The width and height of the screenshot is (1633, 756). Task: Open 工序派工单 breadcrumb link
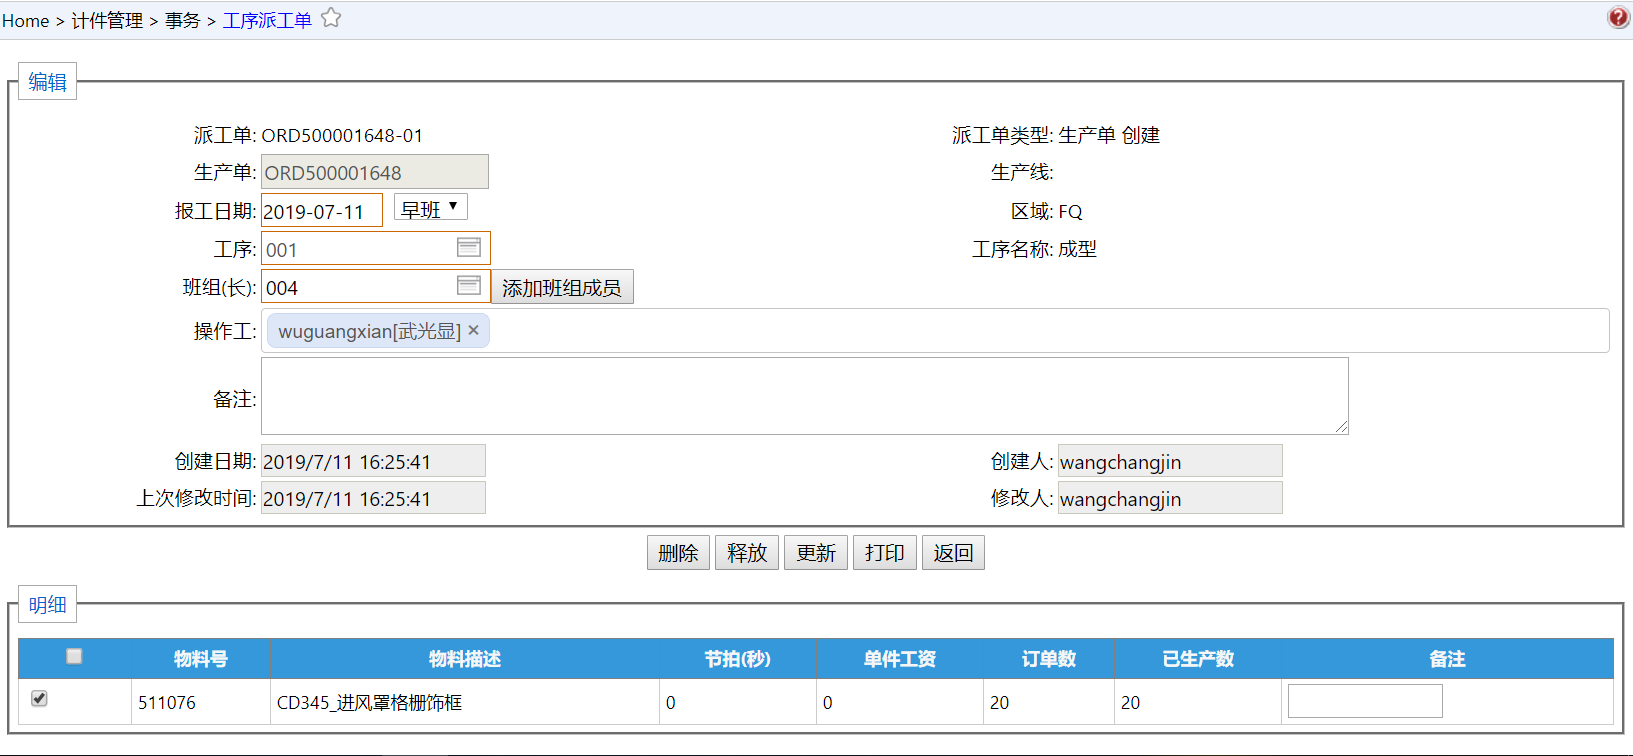267,20
